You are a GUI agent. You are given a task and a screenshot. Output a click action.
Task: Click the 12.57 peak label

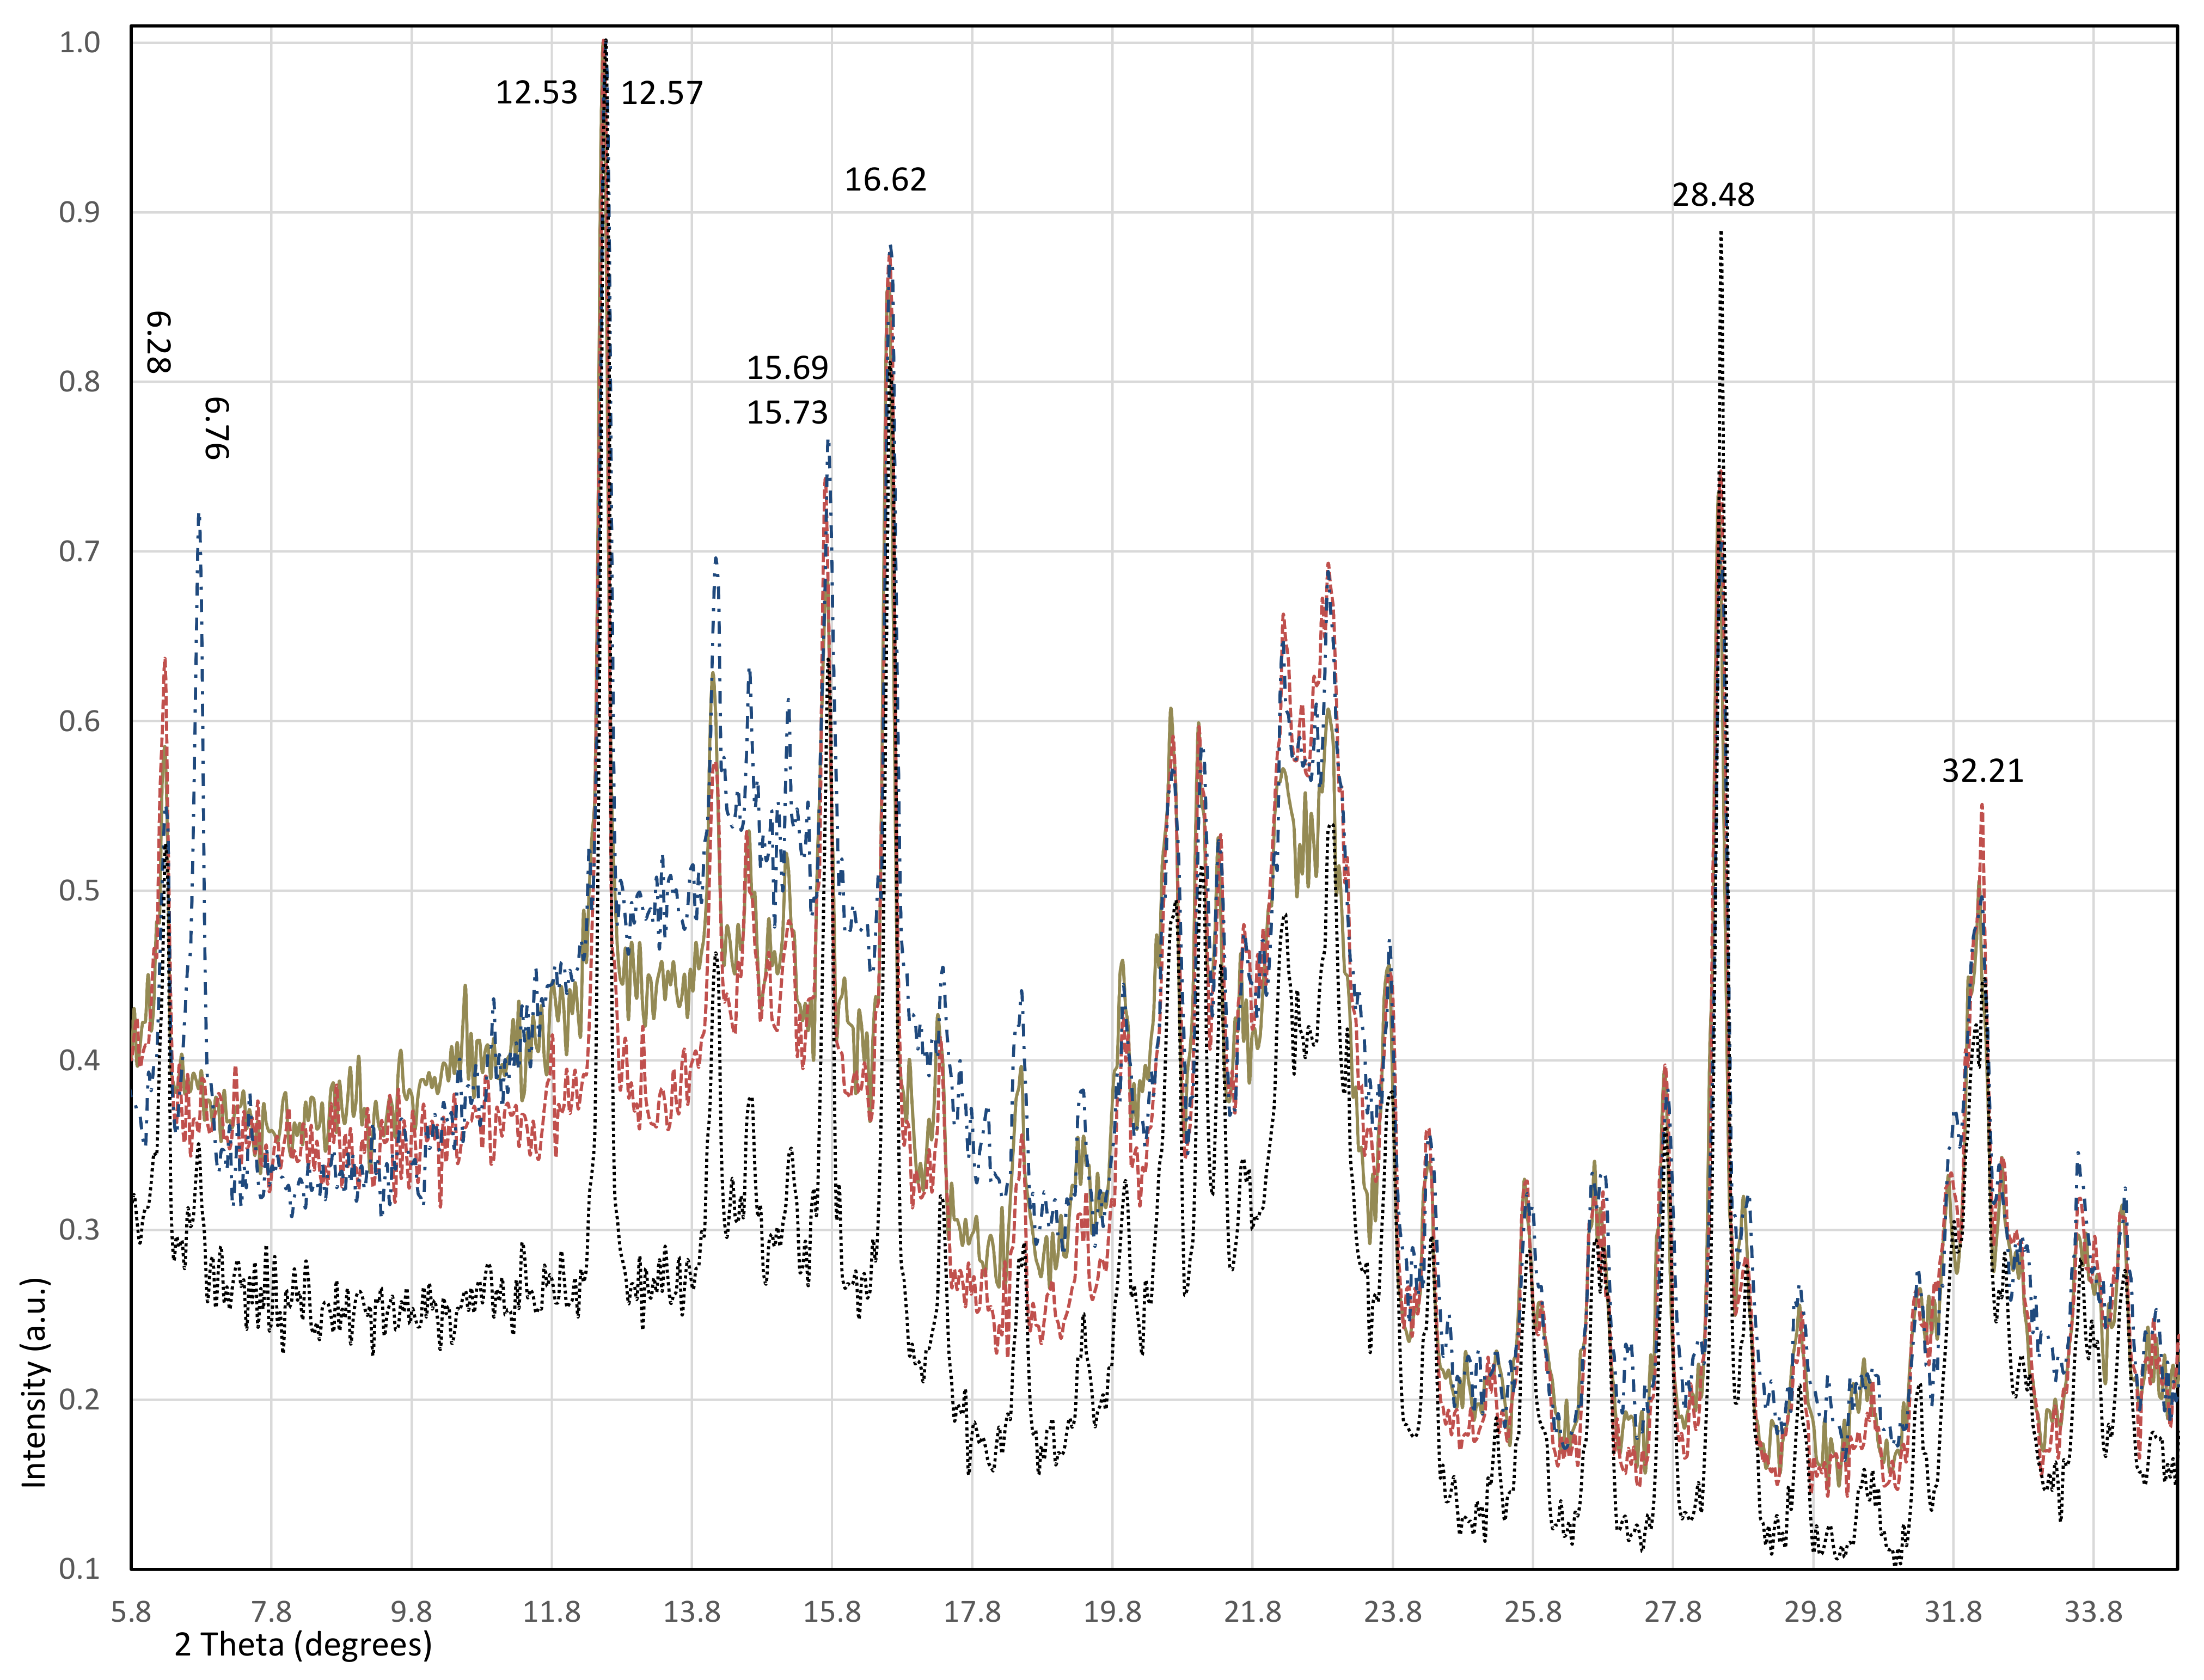pyautogui.click(x=661, y=93)
